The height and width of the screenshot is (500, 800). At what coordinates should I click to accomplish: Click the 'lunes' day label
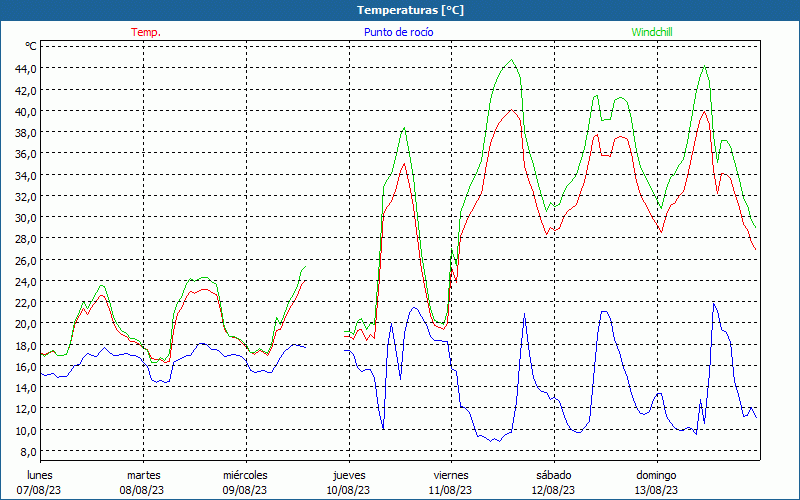(40, 475)
